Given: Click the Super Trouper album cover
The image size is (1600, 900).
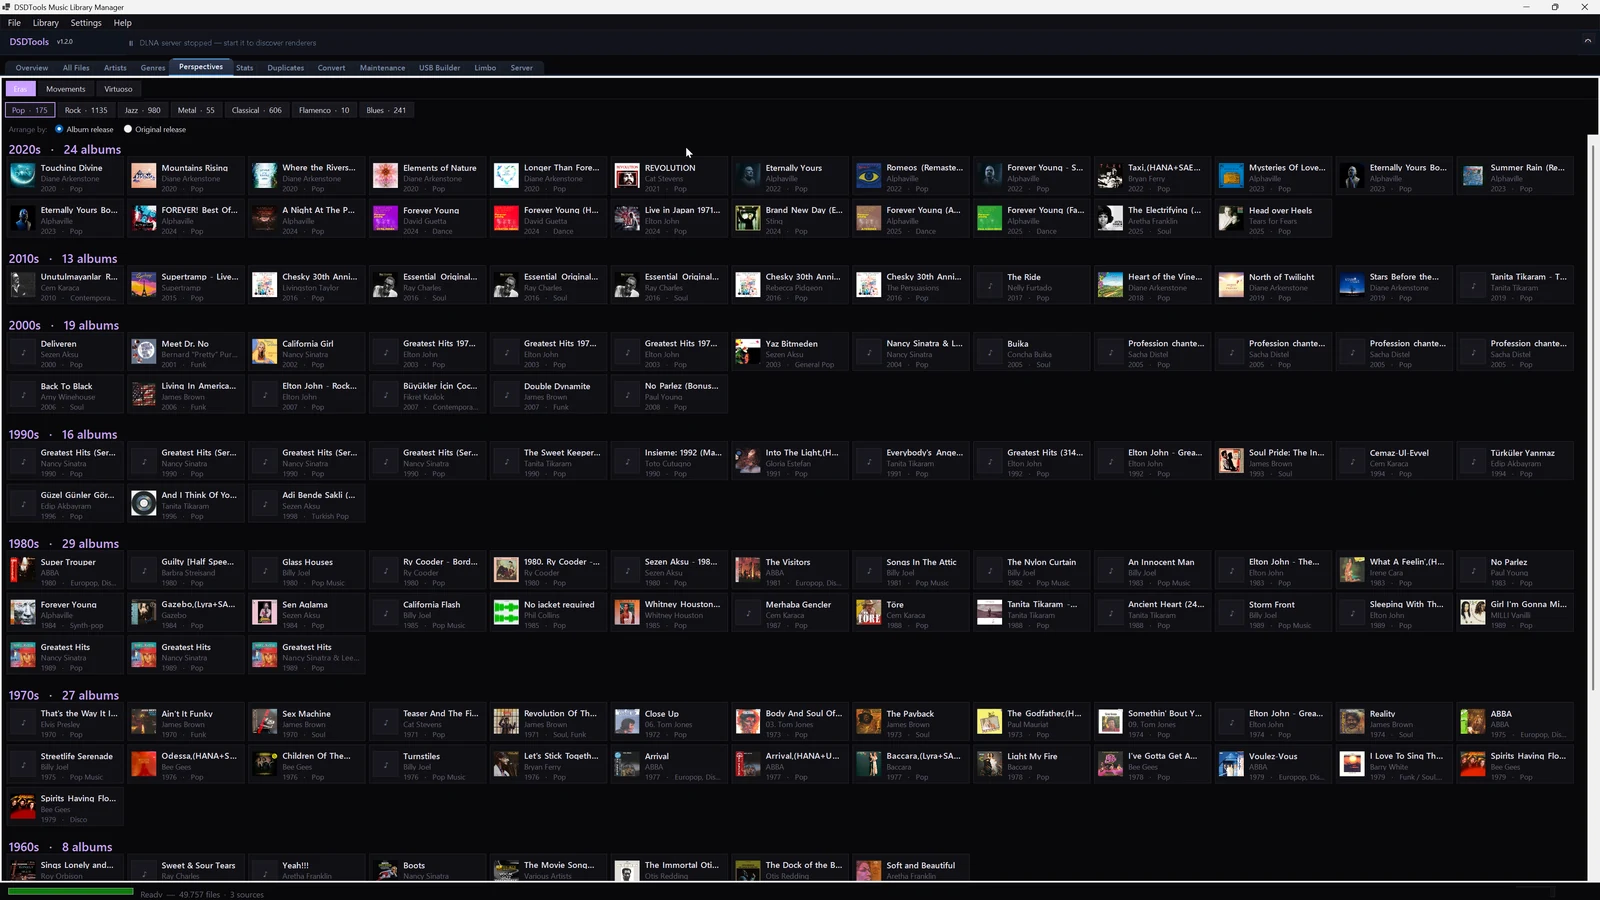Looking at the screenshot, I should 22,570.
